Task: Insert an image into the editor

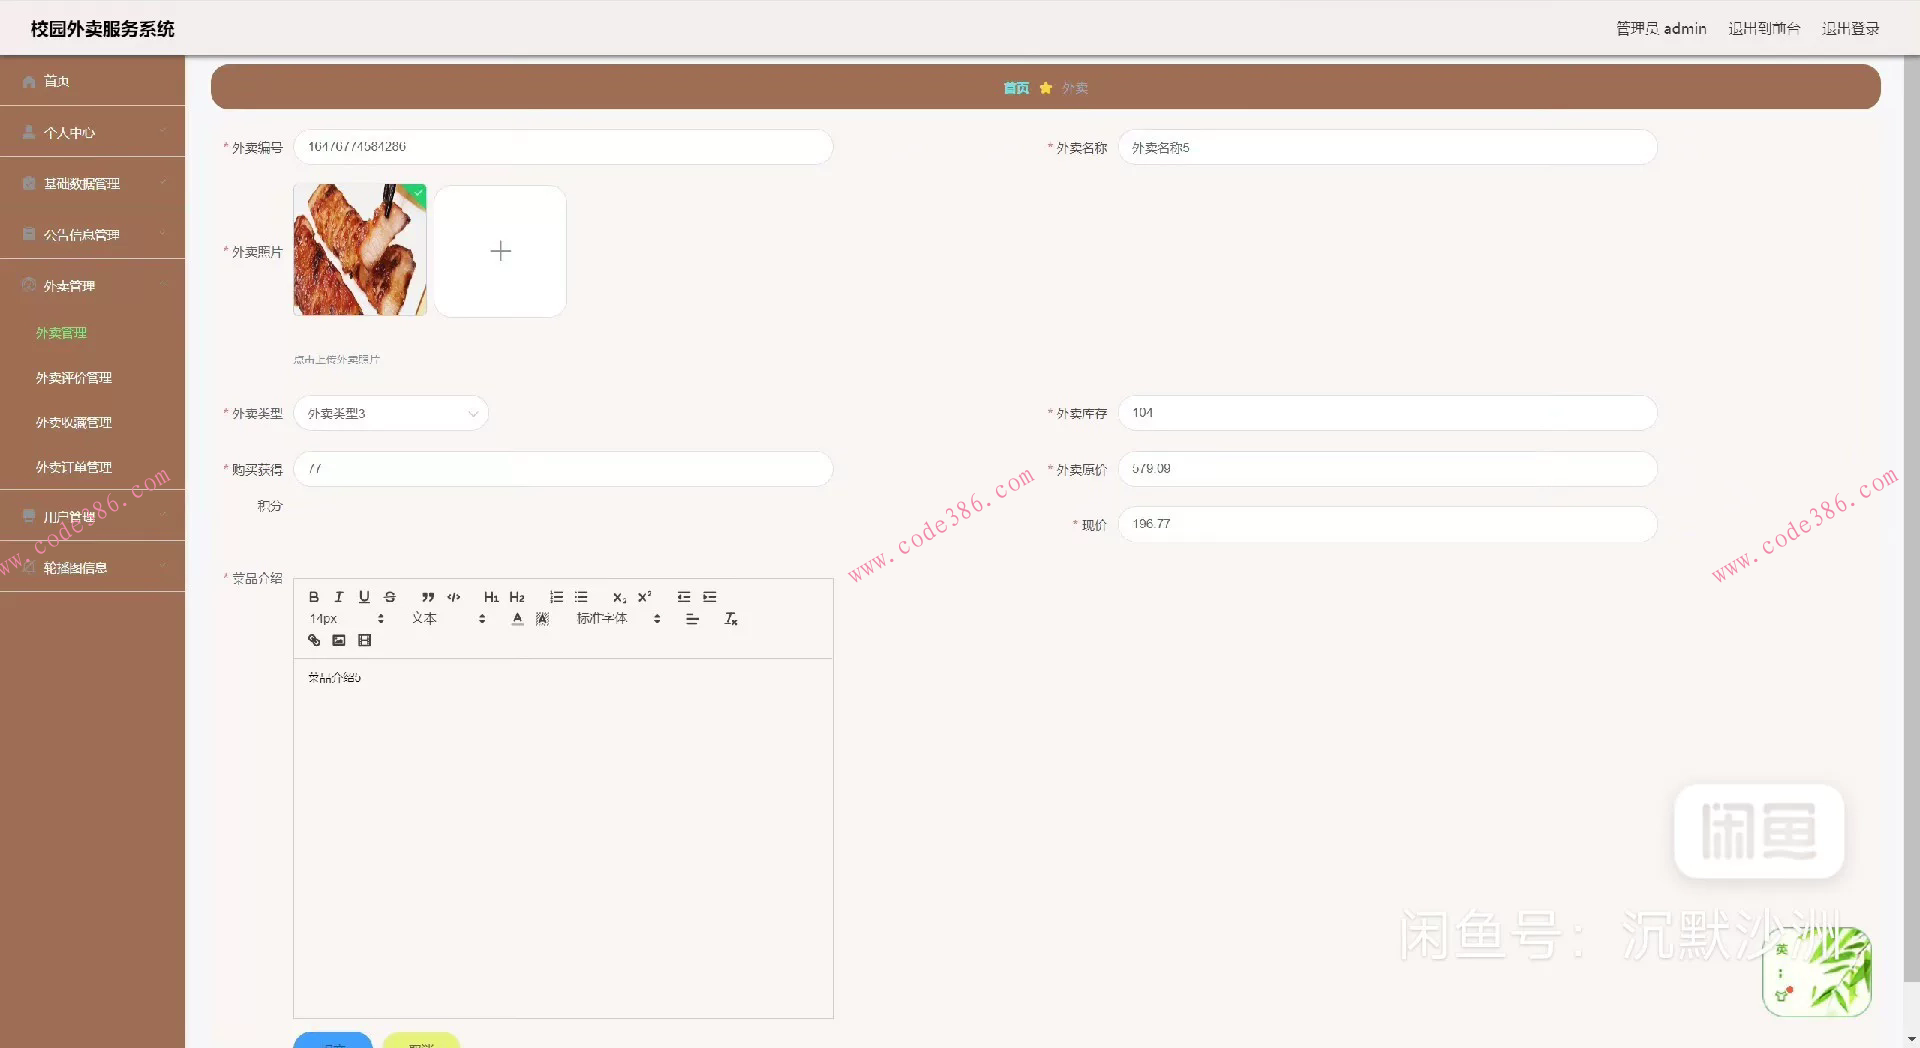Action: (x=339, y=640)
